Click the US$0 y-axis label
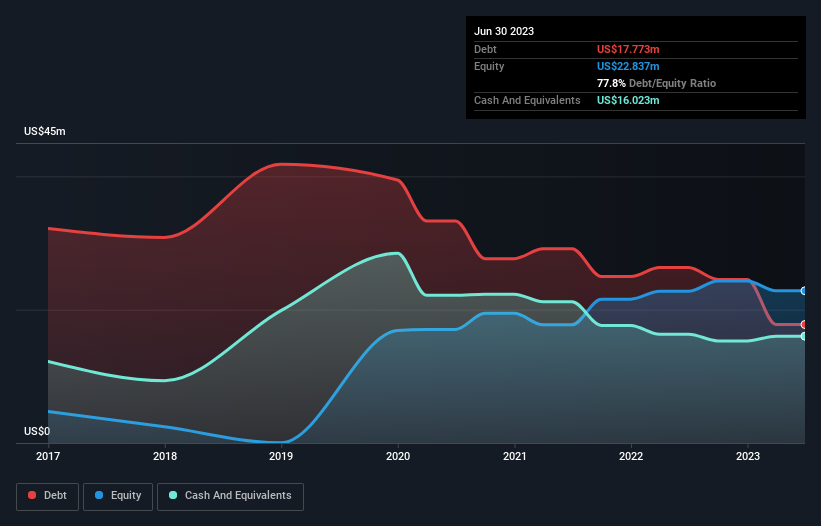 37,431
